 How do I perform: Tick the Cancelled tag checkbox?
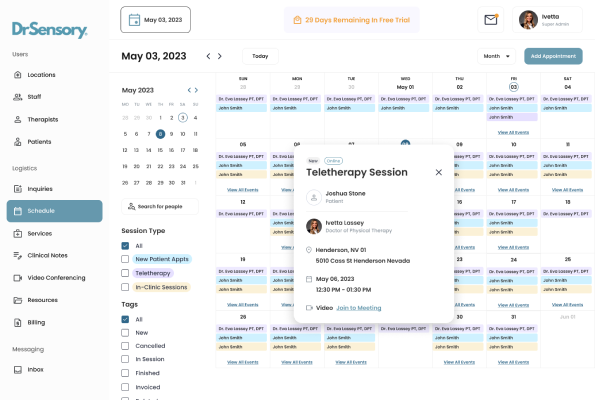pyautogui.click(x=125, y=346)
